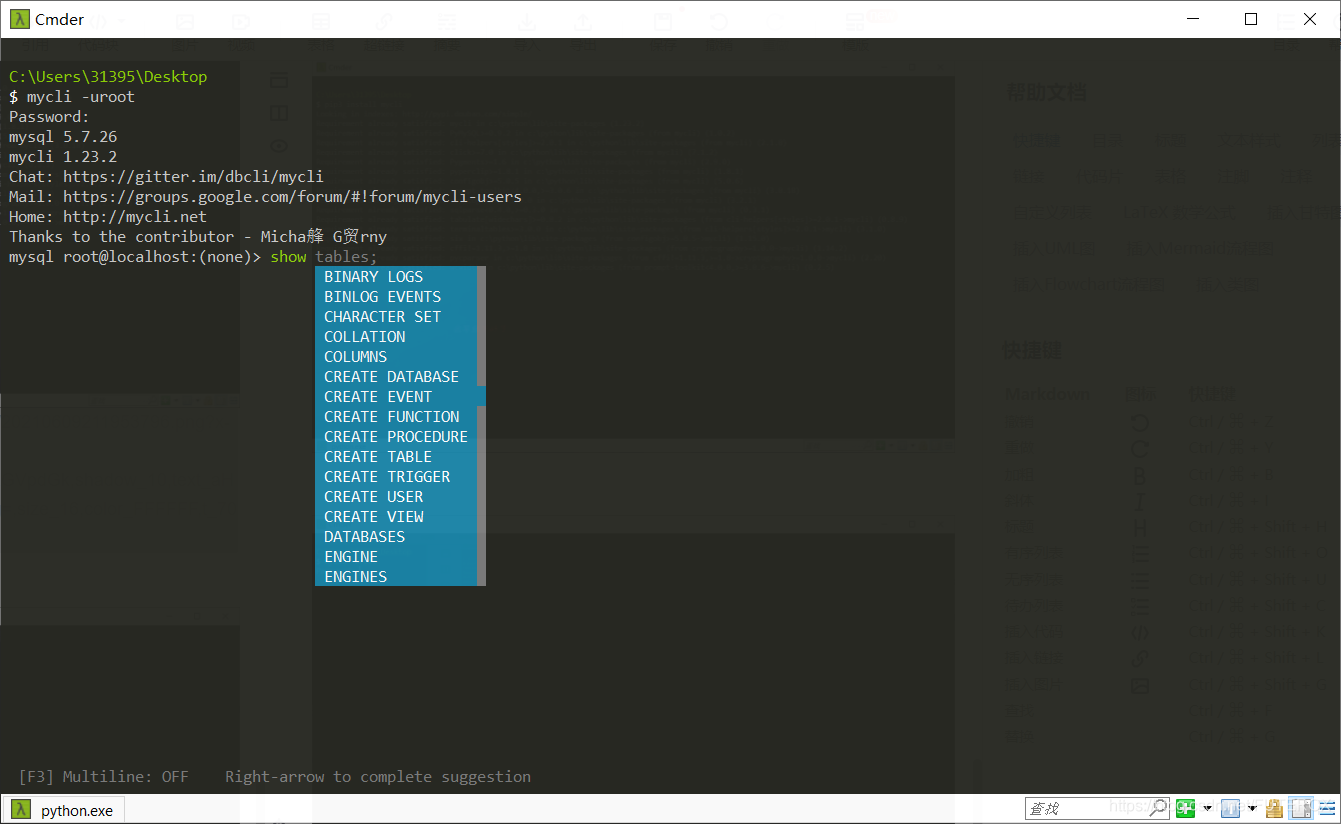Open the Cmder hamburger settings menu

tap(1328, 808)
